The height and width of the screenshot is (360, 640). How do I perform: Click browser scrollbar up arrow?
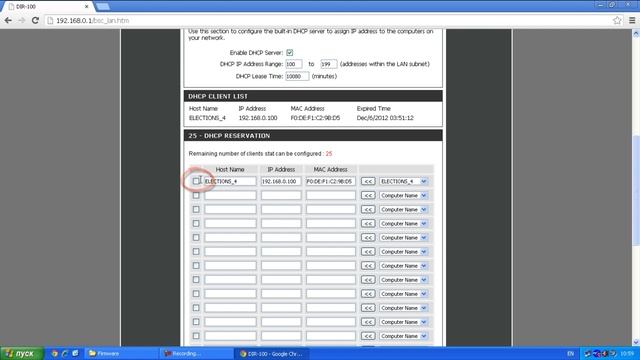pos(636,34)
